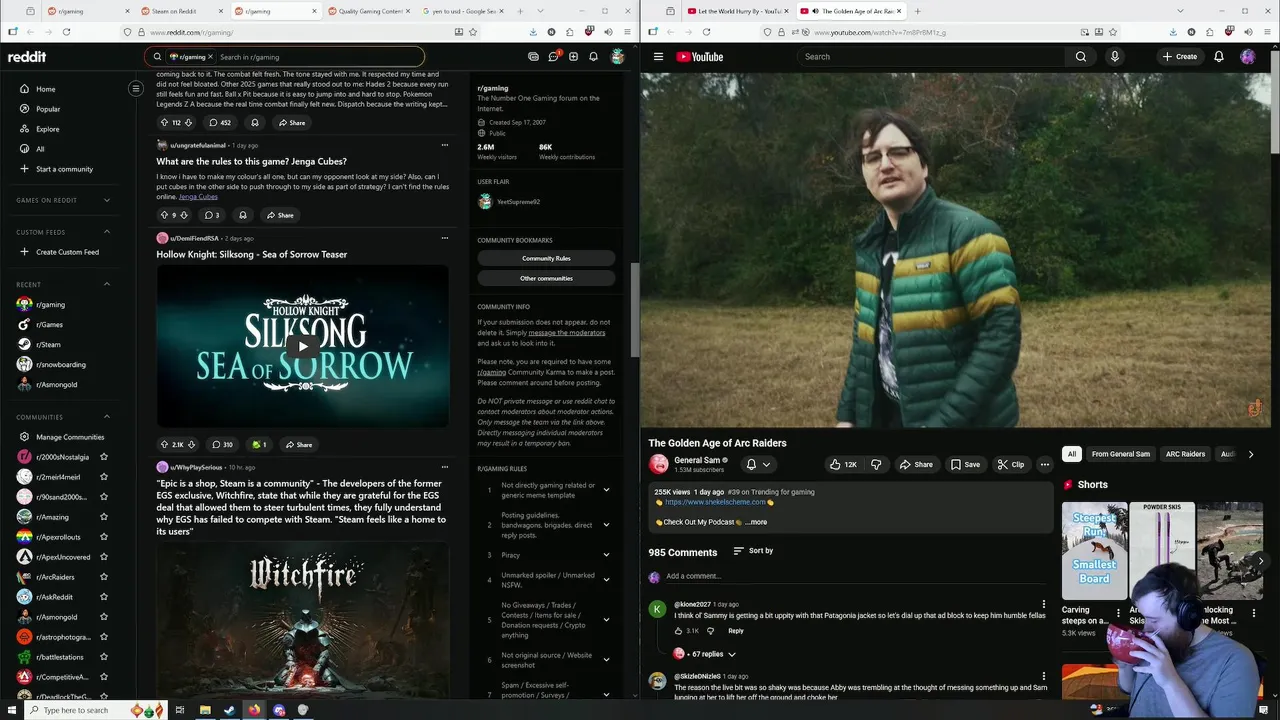The height and width of the screenshot is (720, 1280).
Task: Click the YouTube search magnifier button
Action: [x=1081, y=57]
